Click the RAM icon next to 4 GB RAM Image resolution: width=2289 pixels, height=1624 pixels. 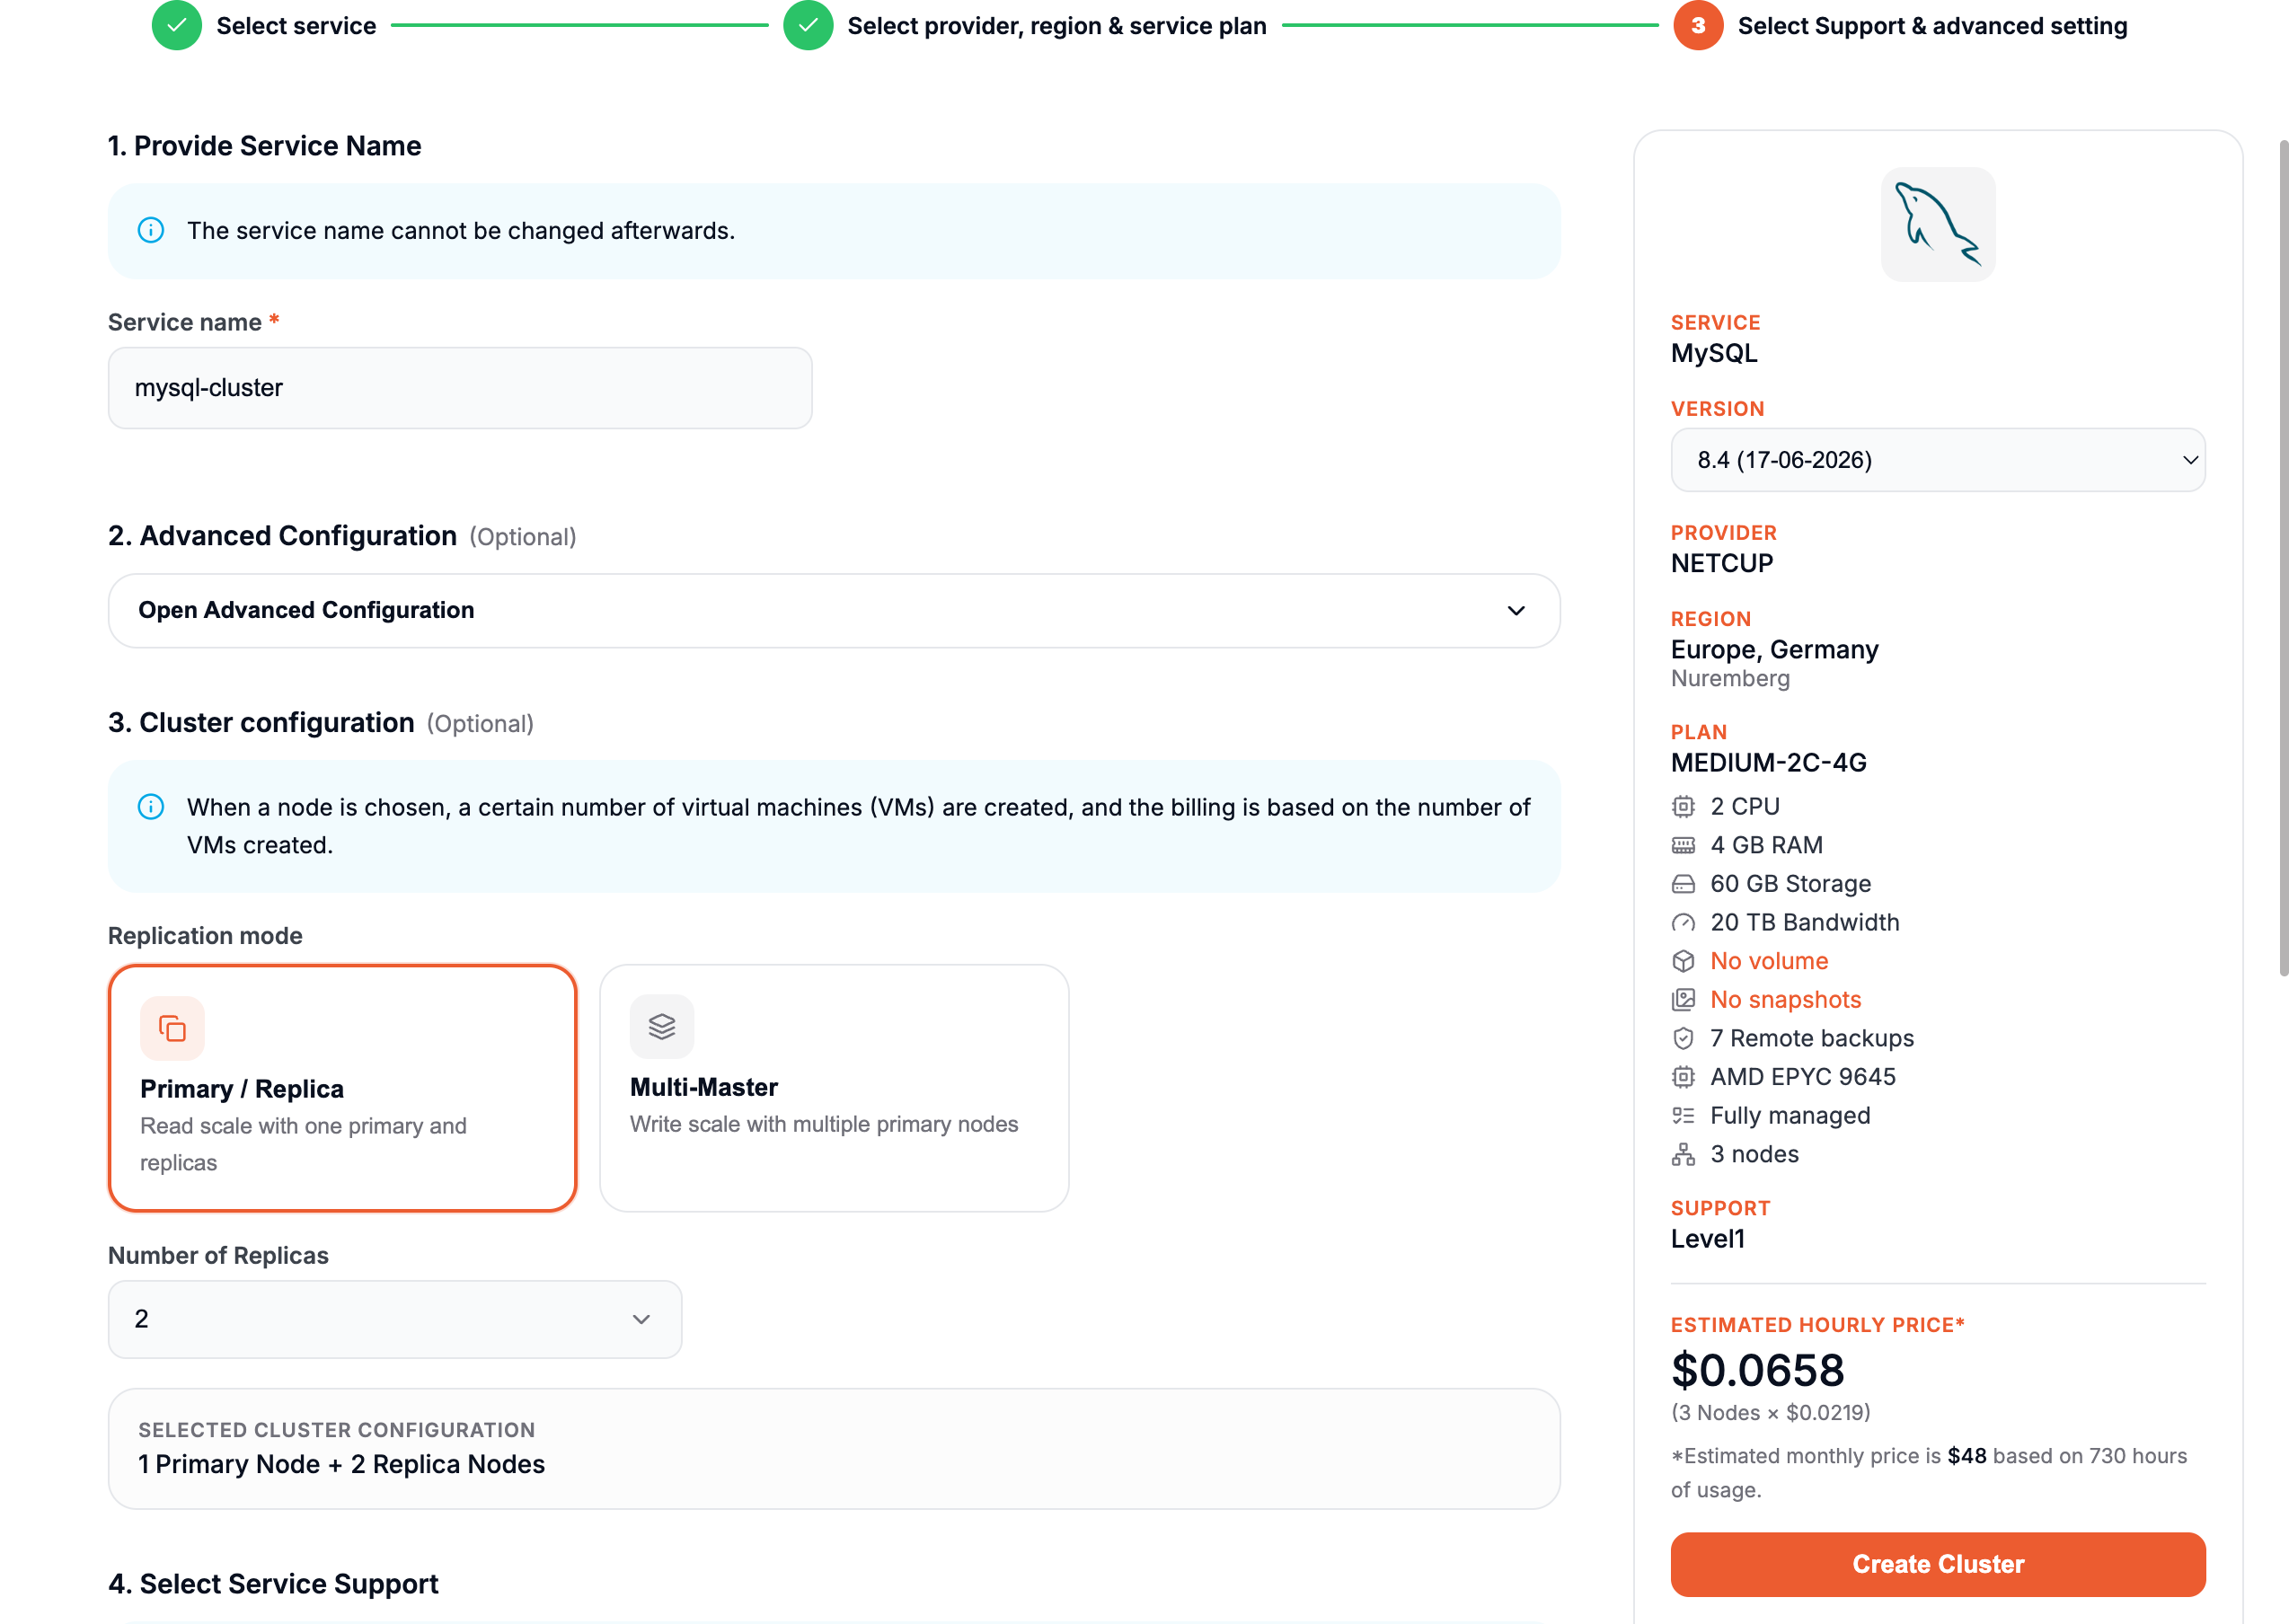(x=1683, y=845)
